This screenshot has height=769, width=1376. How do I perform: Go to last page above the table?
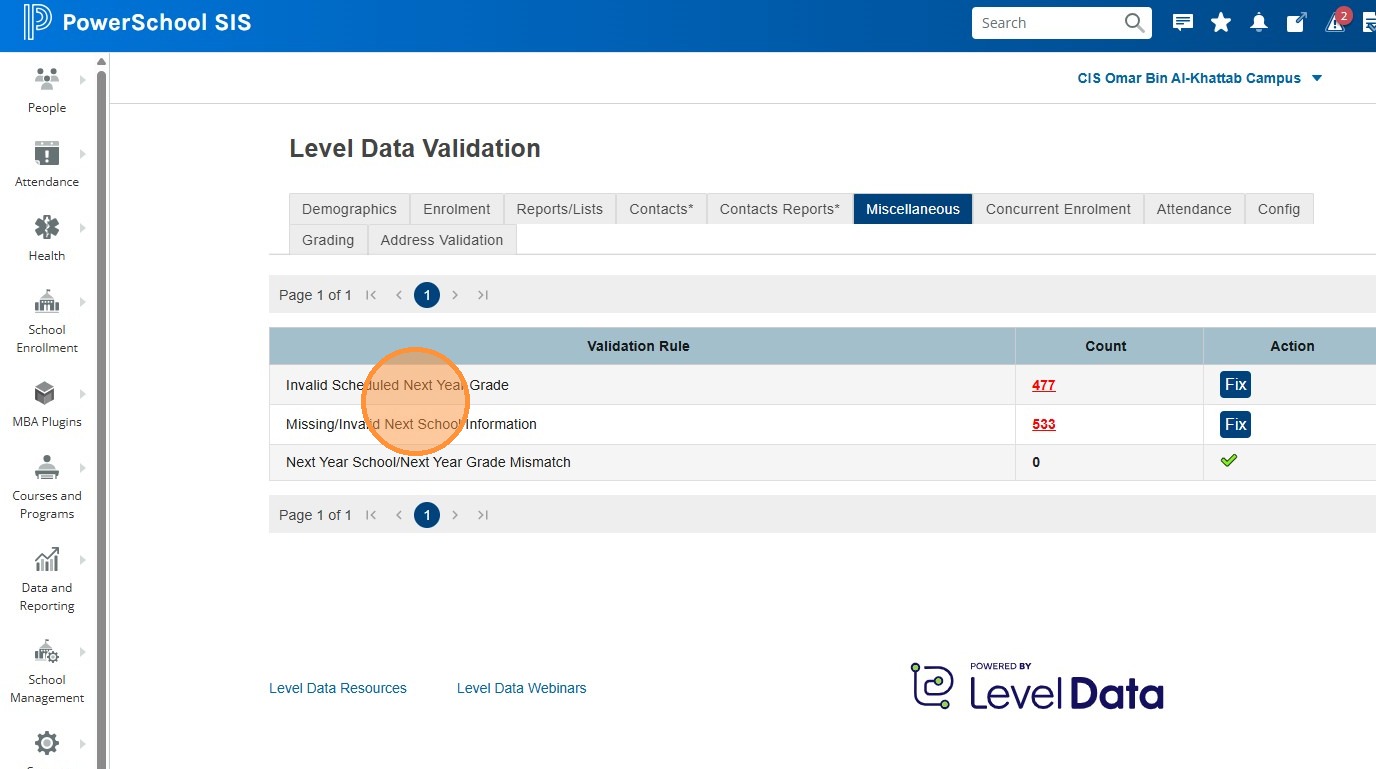point(483,295)
